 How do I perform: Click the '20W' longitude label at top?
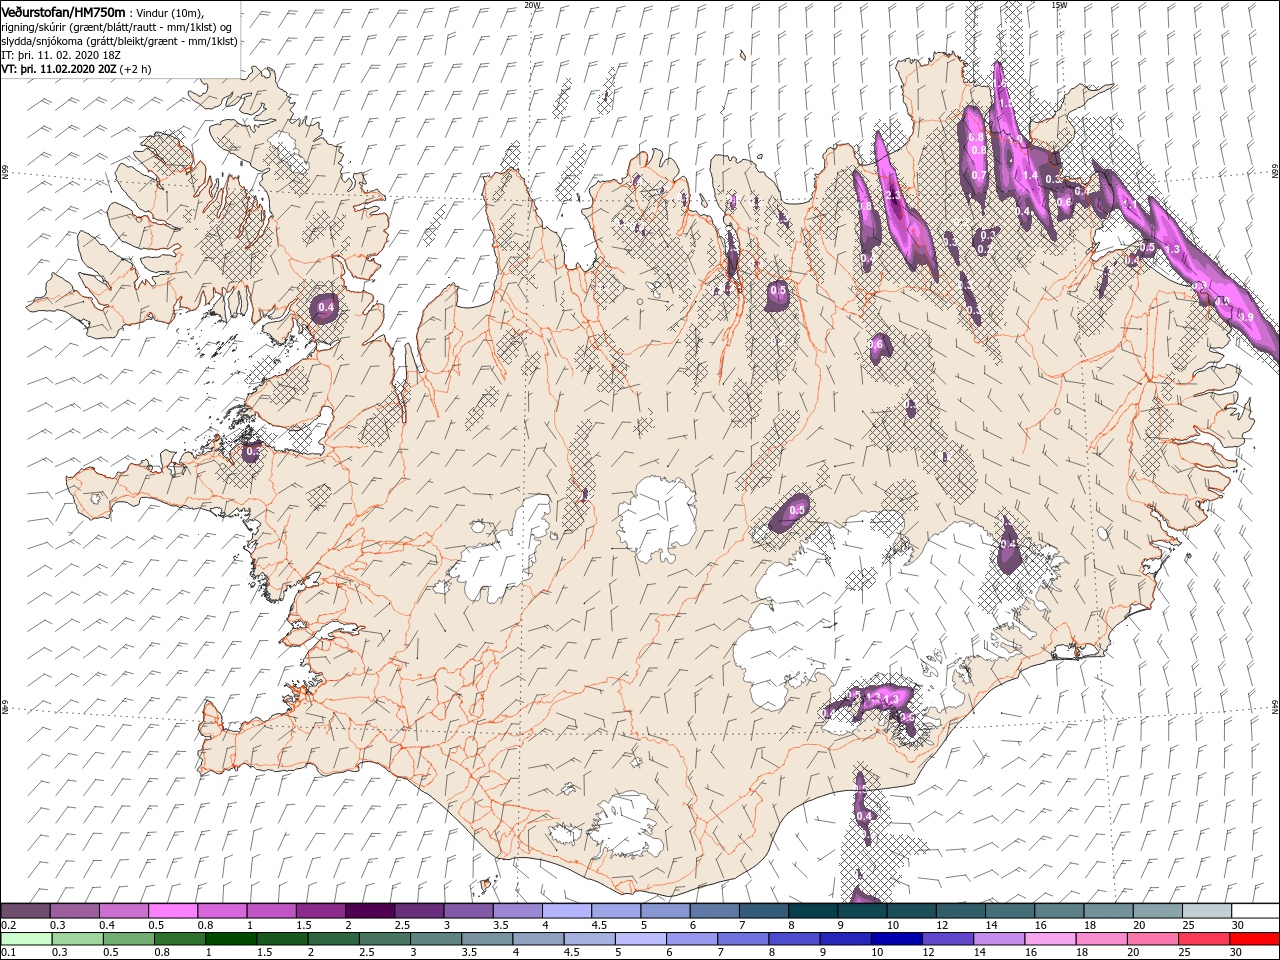tap(533, 5)
